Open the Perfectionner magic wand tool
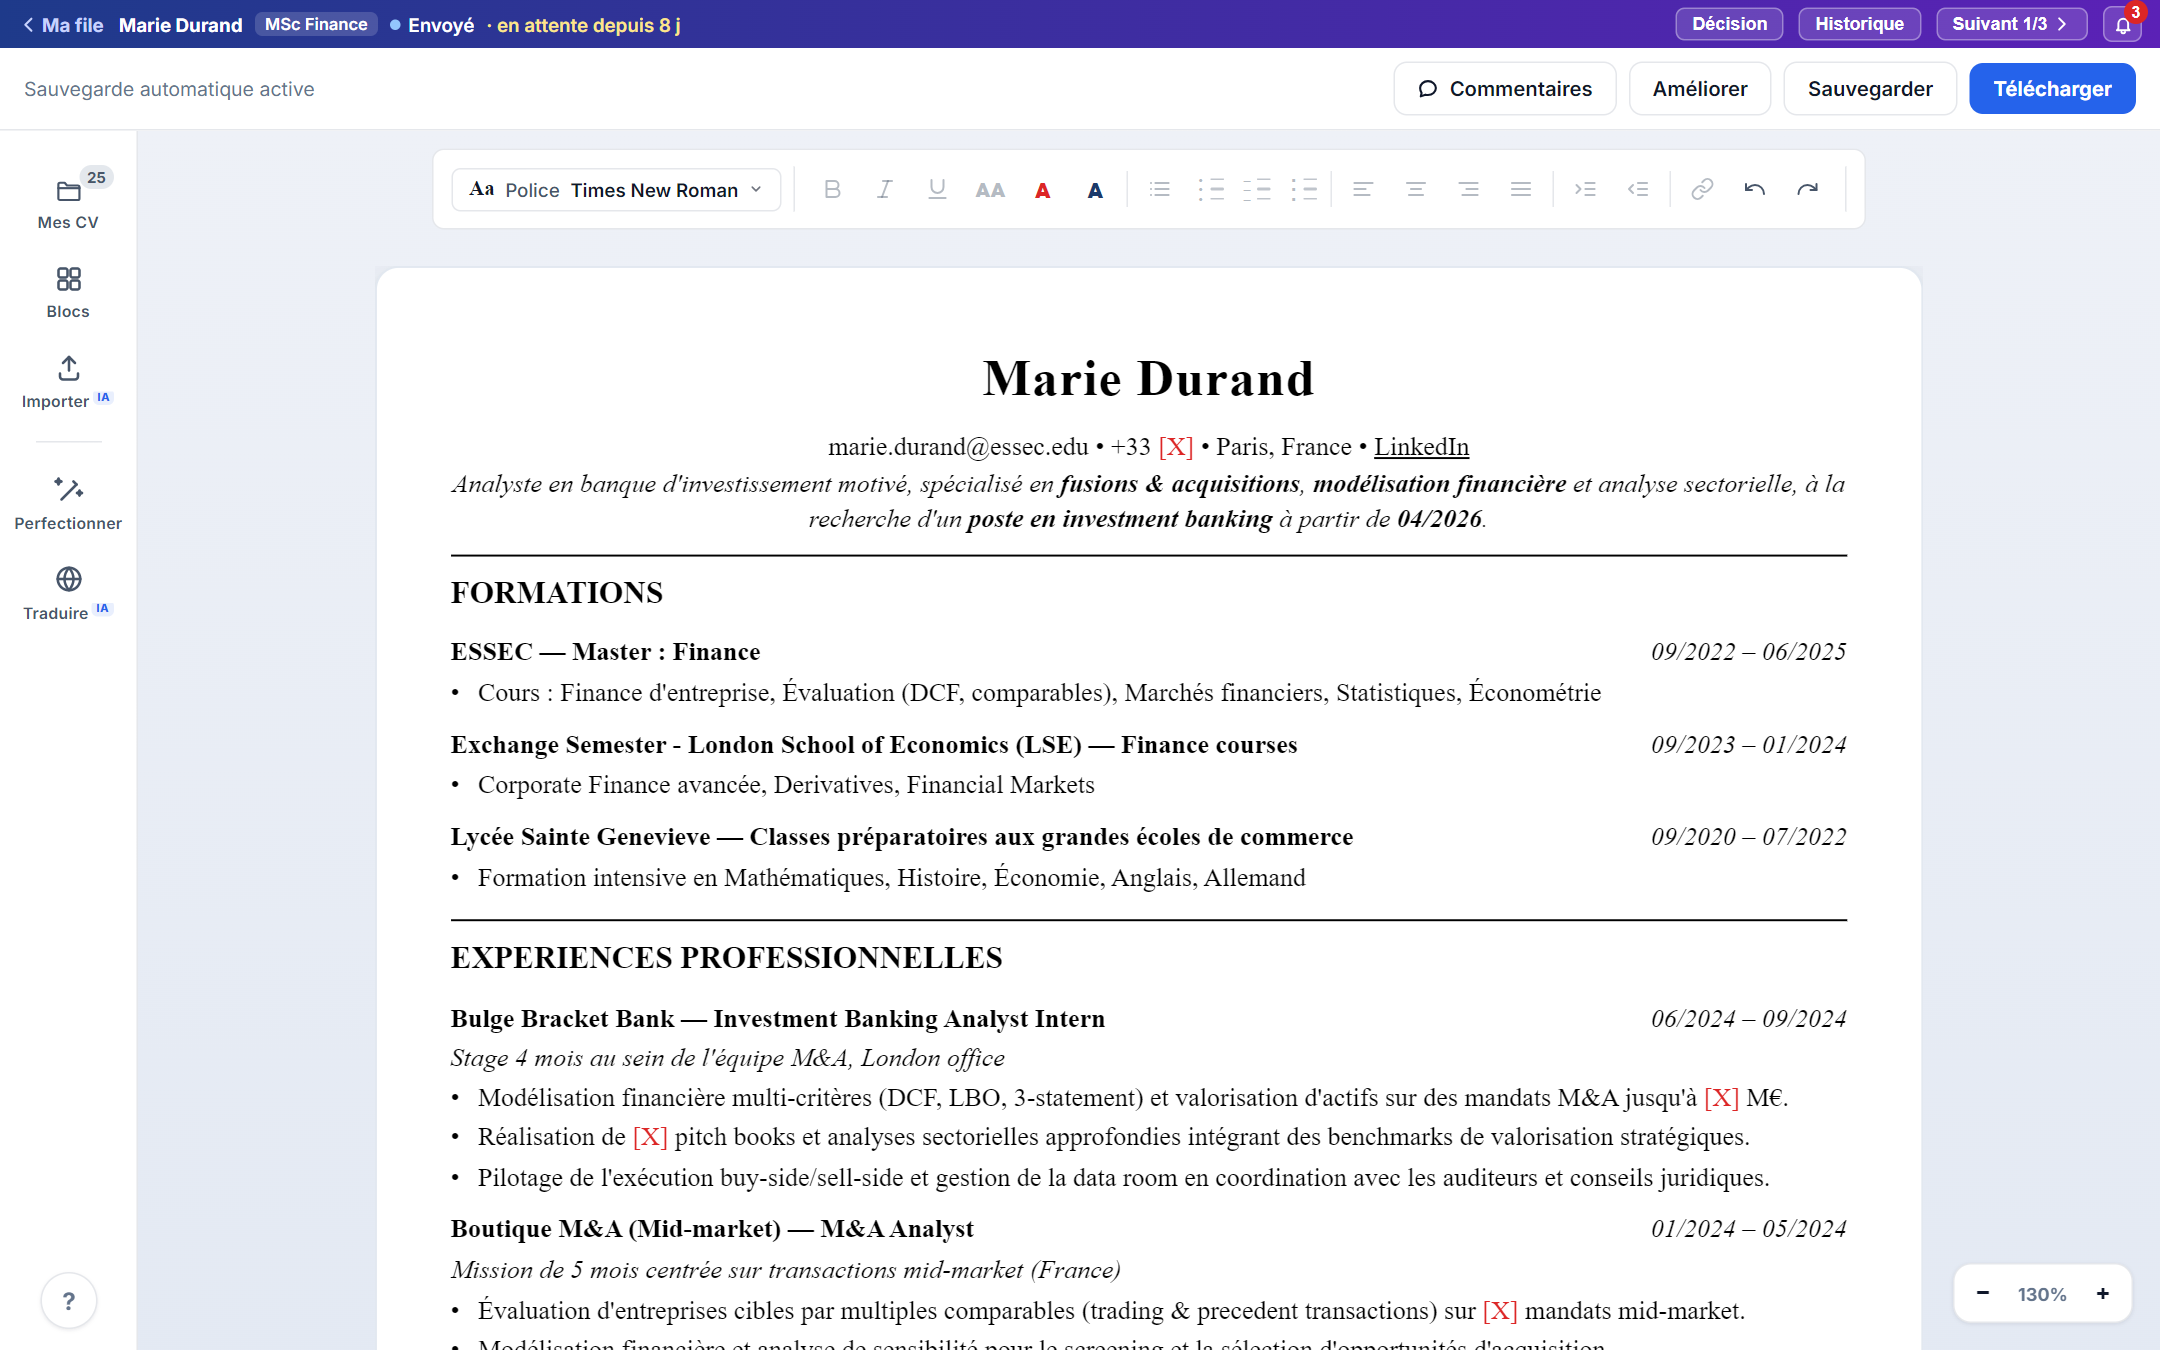Screen dimensions: 2160x1350 point(68,504)
